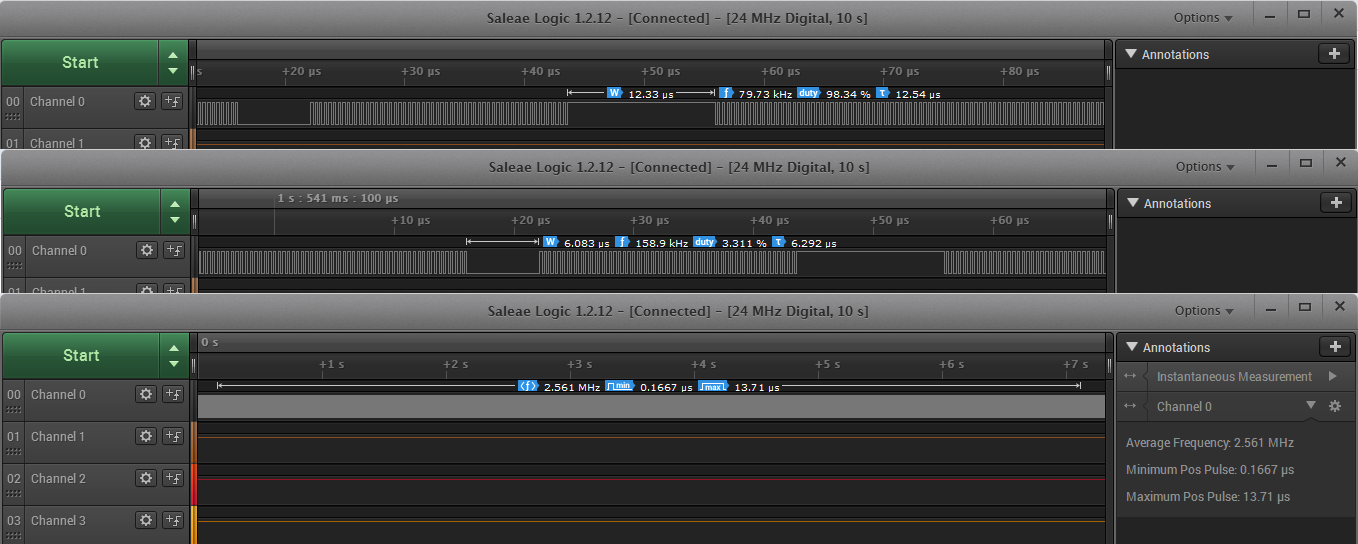Click Minimum Pos Pulse: 0.1667 µs text
This screenshot has height=544, width=1358.
(x=1210, y=470)
